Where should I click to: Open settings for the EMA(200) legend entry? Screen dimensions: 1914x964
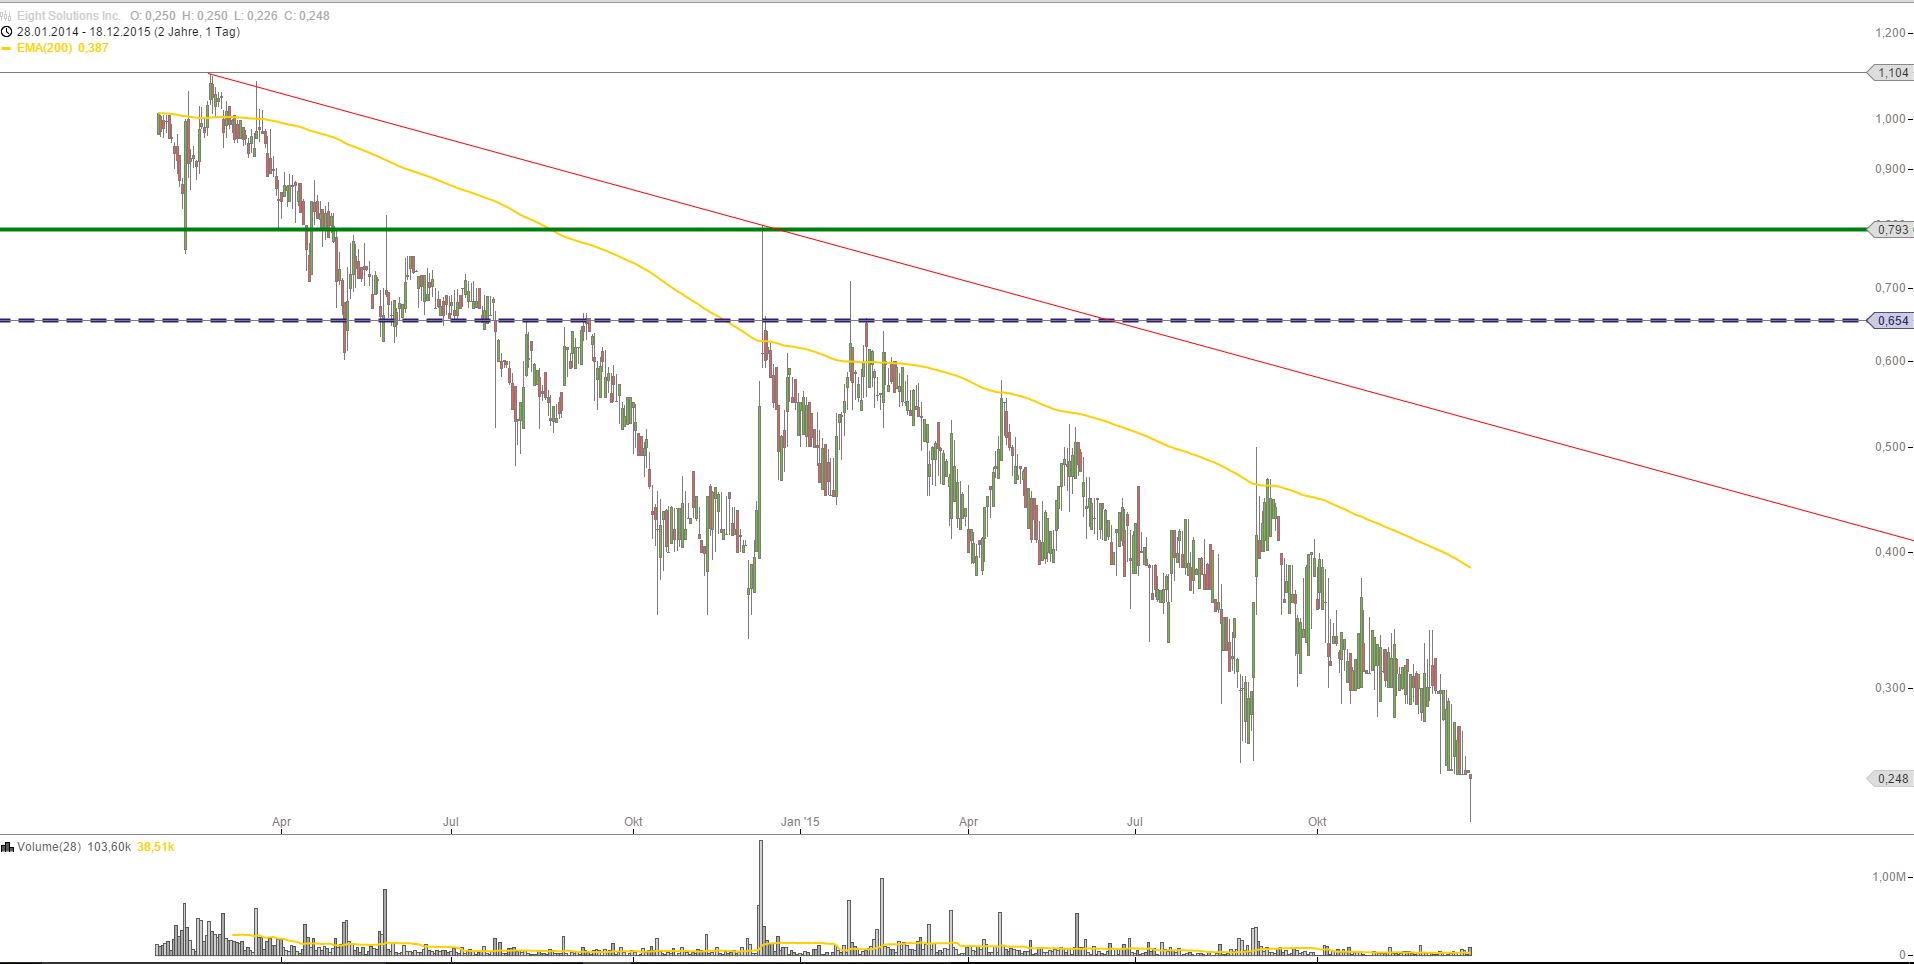tap(45, 47)
